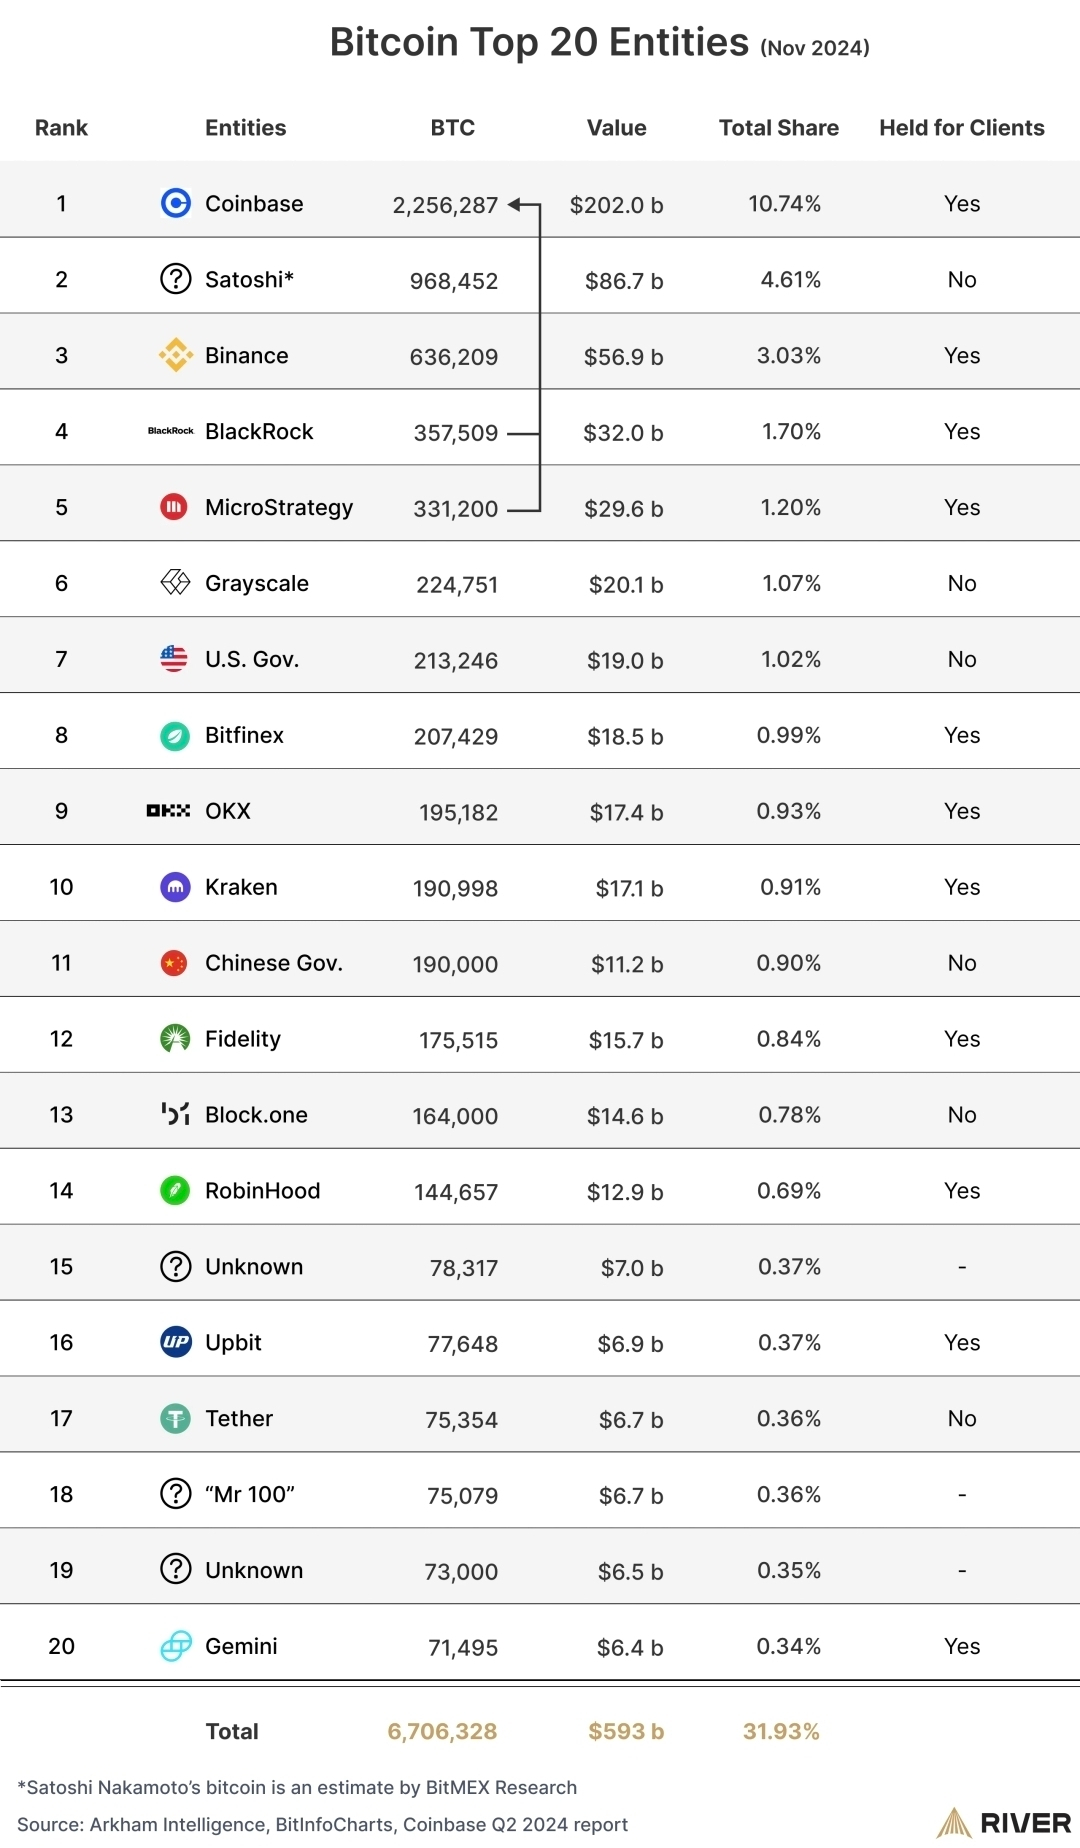Click the Kraken purple logo icon
1080x1848 pixels.
[x=175, y=887]
